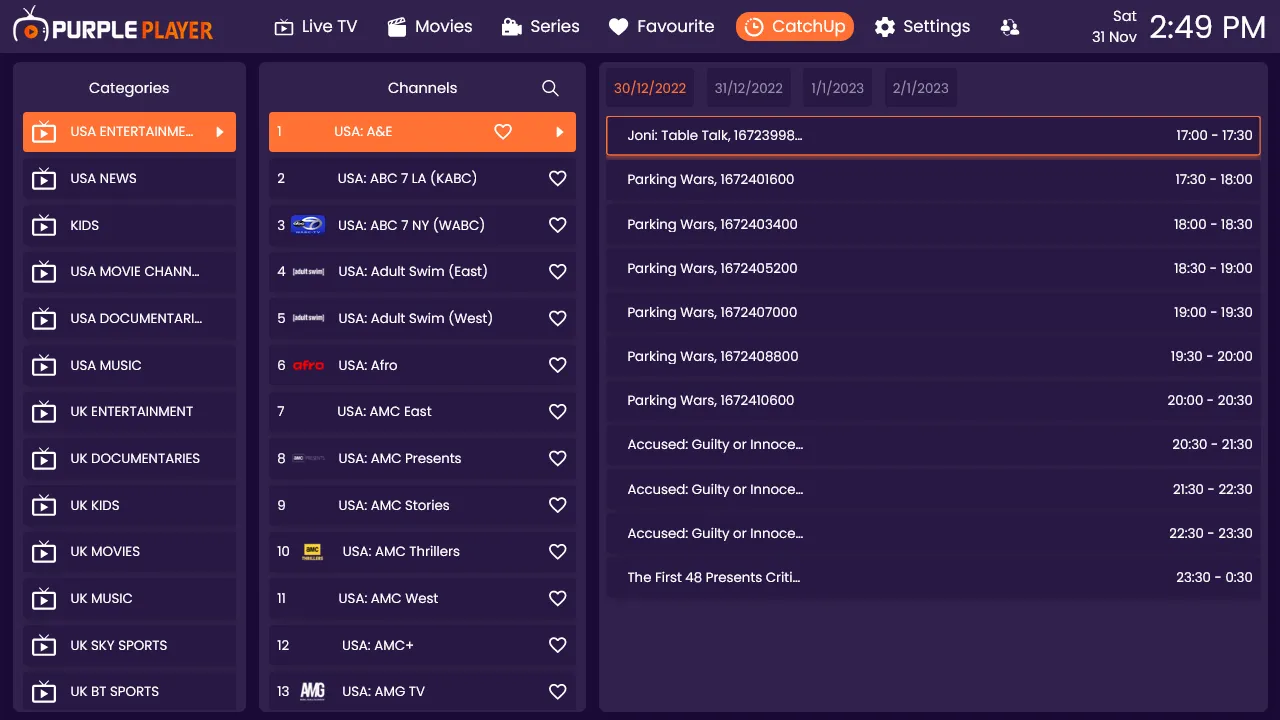Click the TV icon beside UK ENTERTAINMENT
This screenshot has width=1280, height=720.
(x=44, y=412)
